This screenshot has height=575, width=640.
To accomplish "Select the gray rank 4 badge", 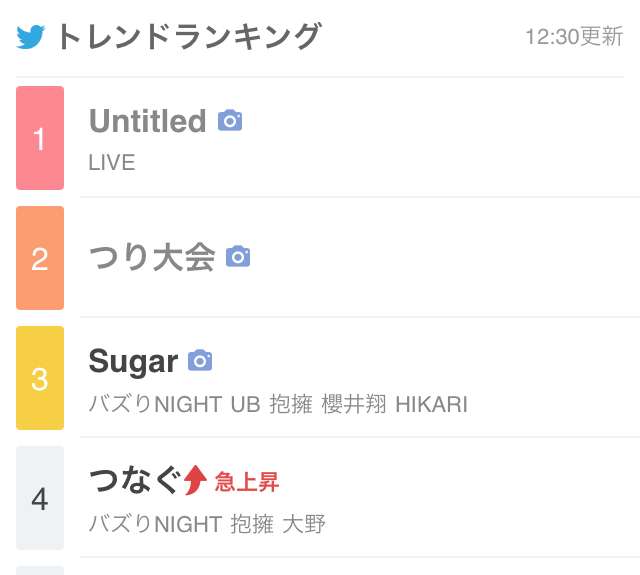I will 40,498.
